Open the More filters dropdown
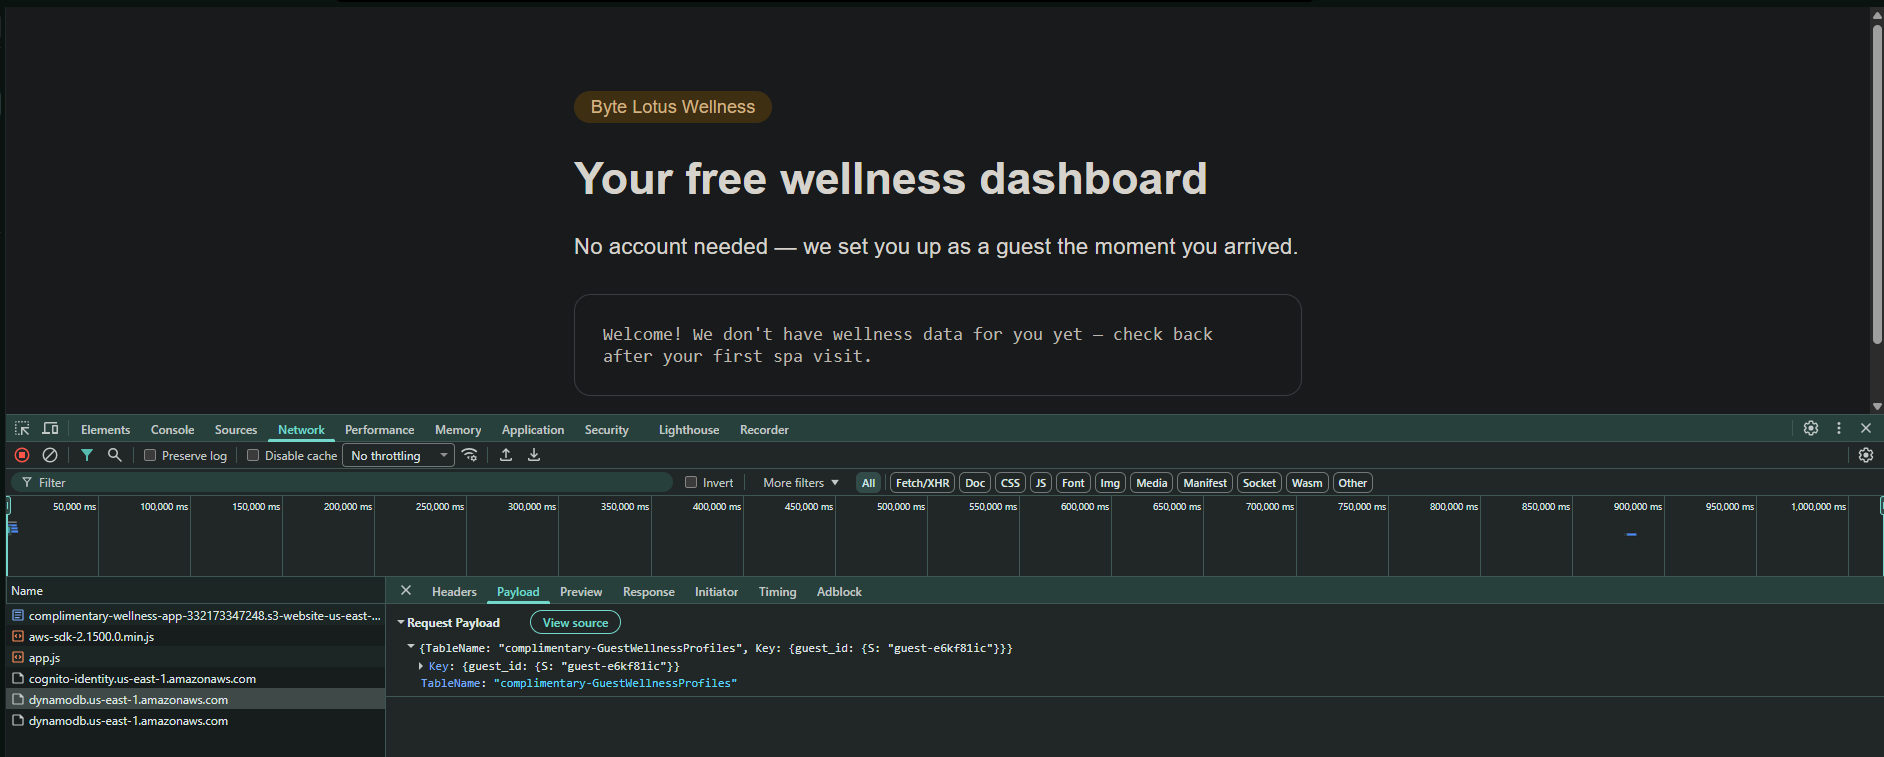1884x757 pixels. [x=801, y=483]
